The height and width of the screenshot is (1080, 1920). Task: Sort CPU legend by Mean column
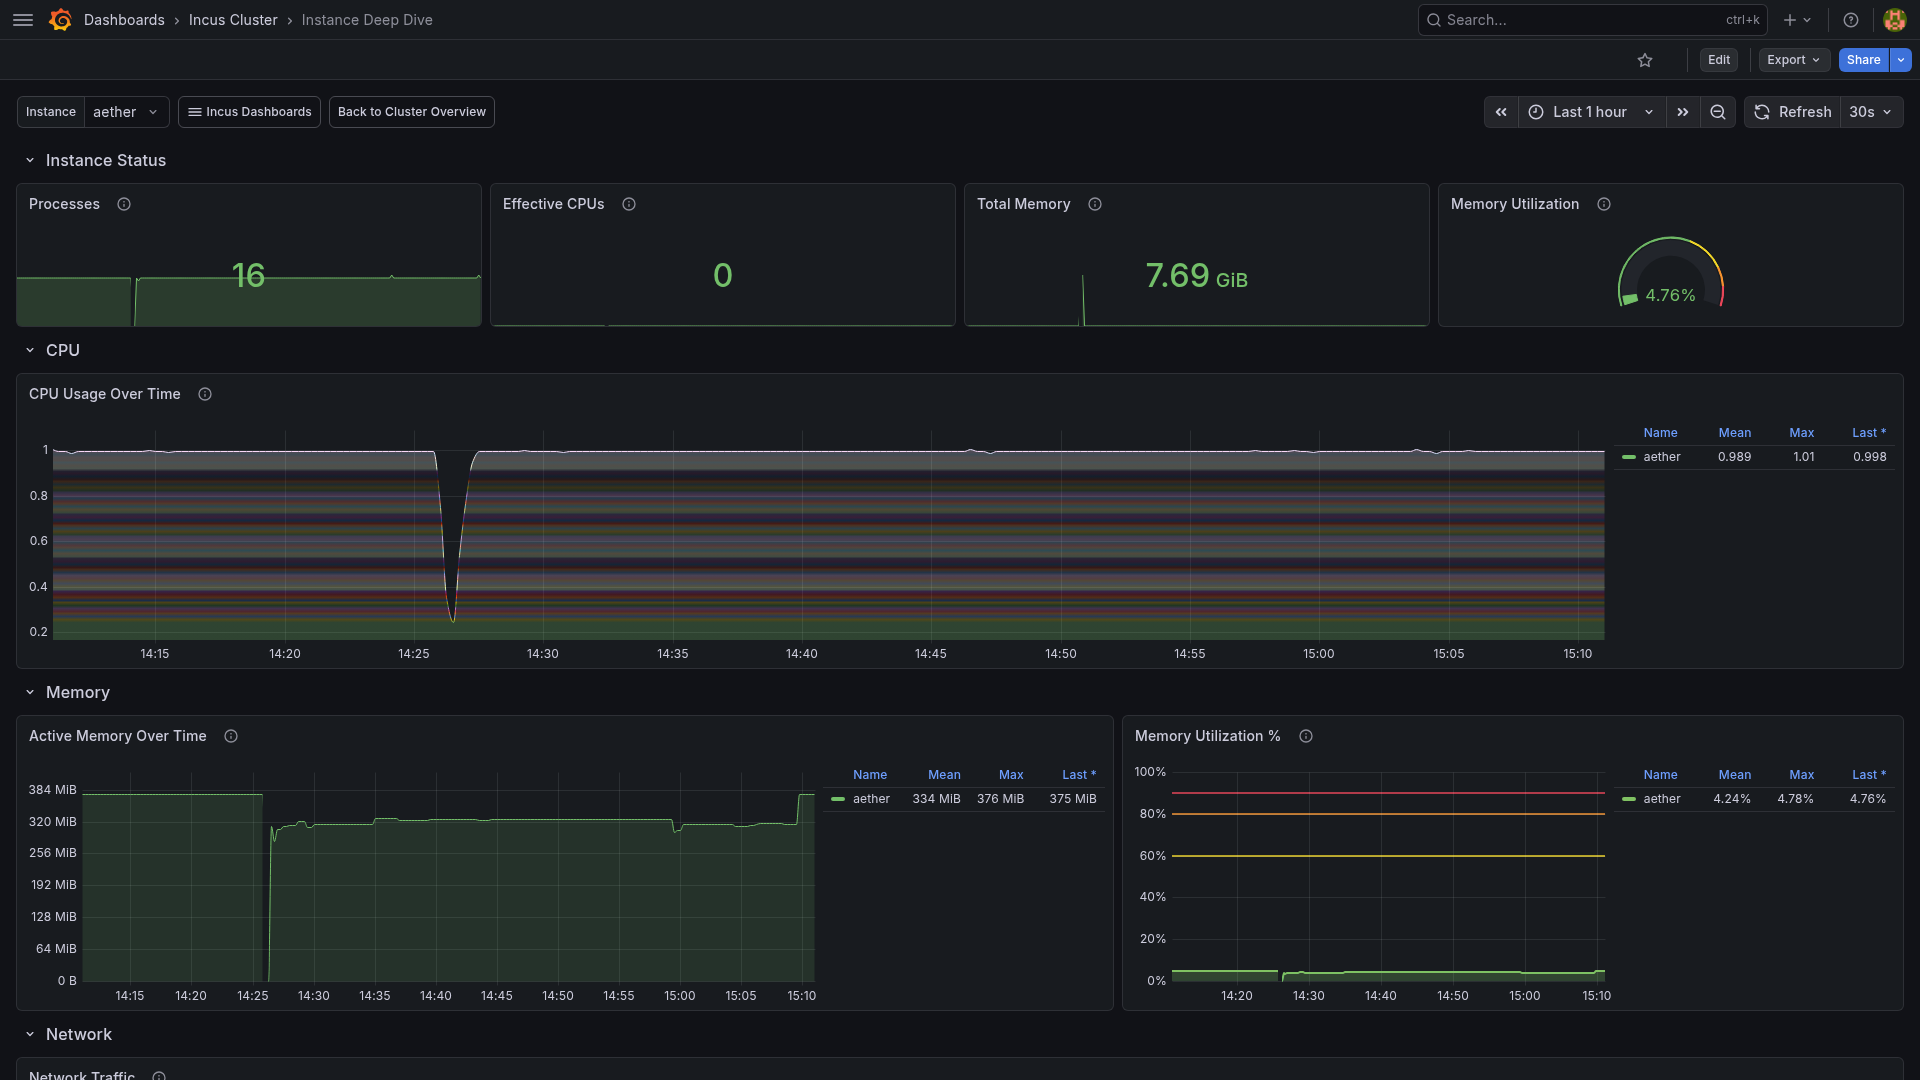pyautogui.click(x=1735, y=433)
